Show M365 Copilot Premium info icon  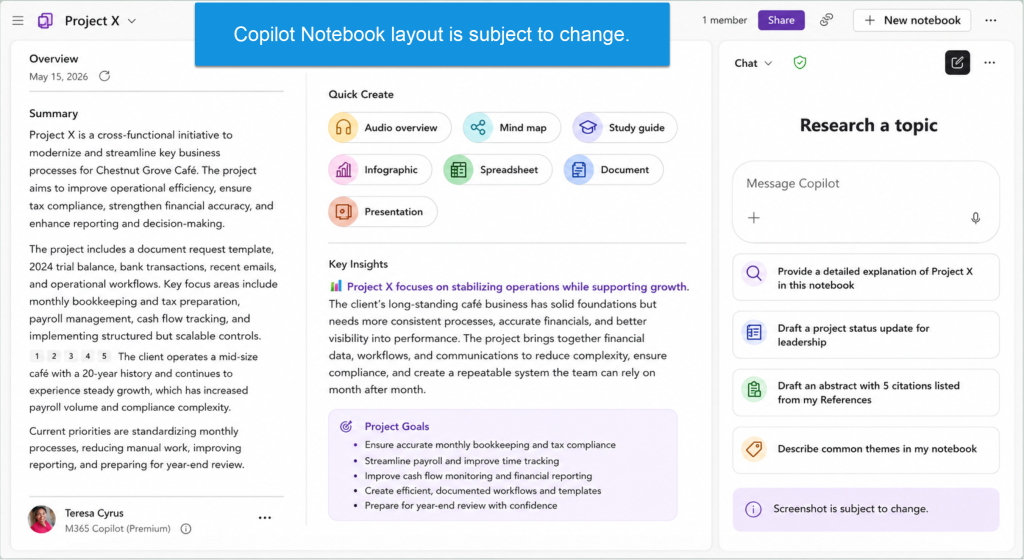186,529
